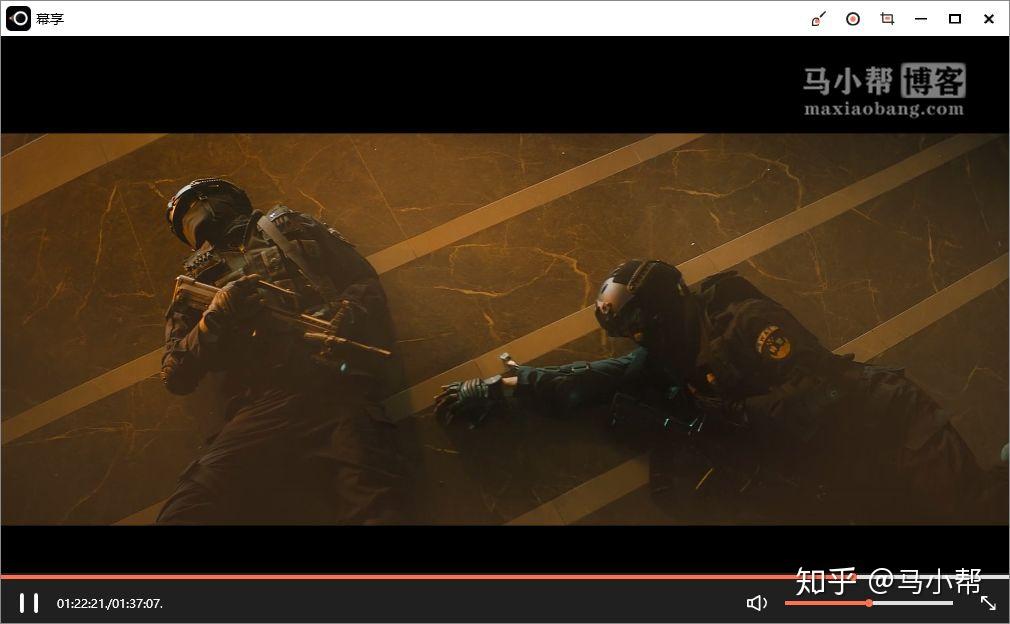Screen dimensions: 1010x624
Task: Minimize the 幕享 window
Action: point(921,19)
